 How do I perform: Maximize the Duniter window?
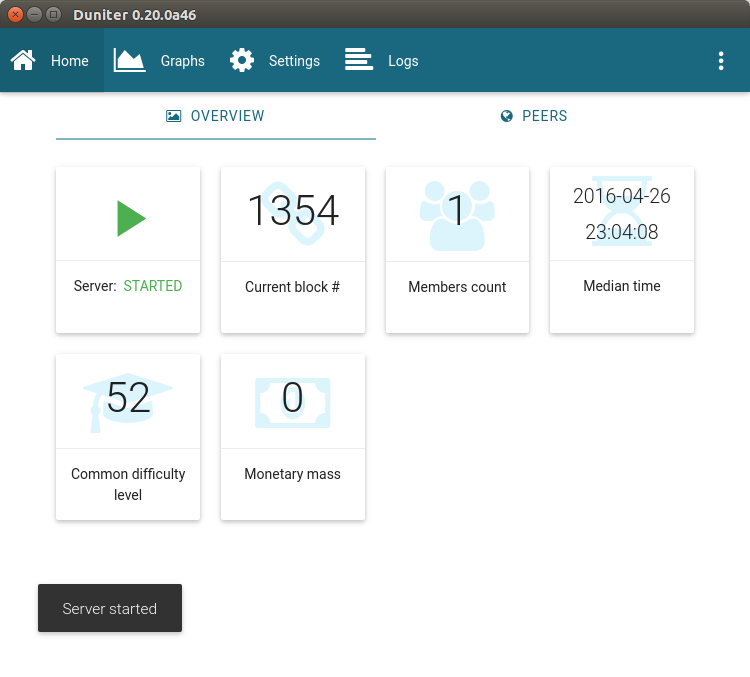click(54, 14)
